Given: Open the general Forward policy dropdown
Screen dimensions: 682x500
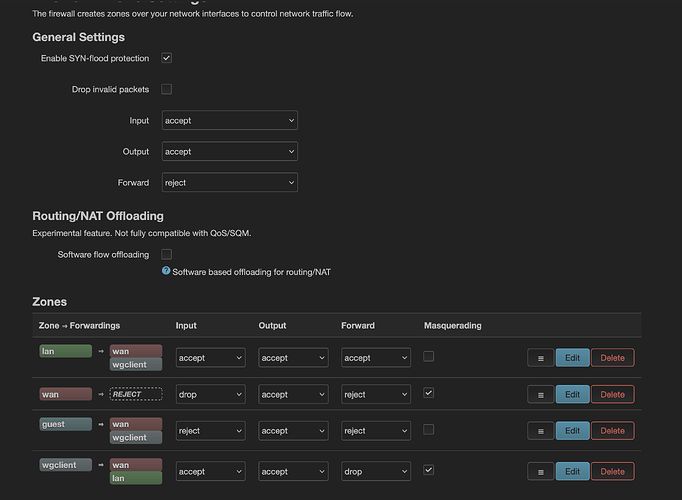Looking at the screenshot, I should (x=230, y=183).
